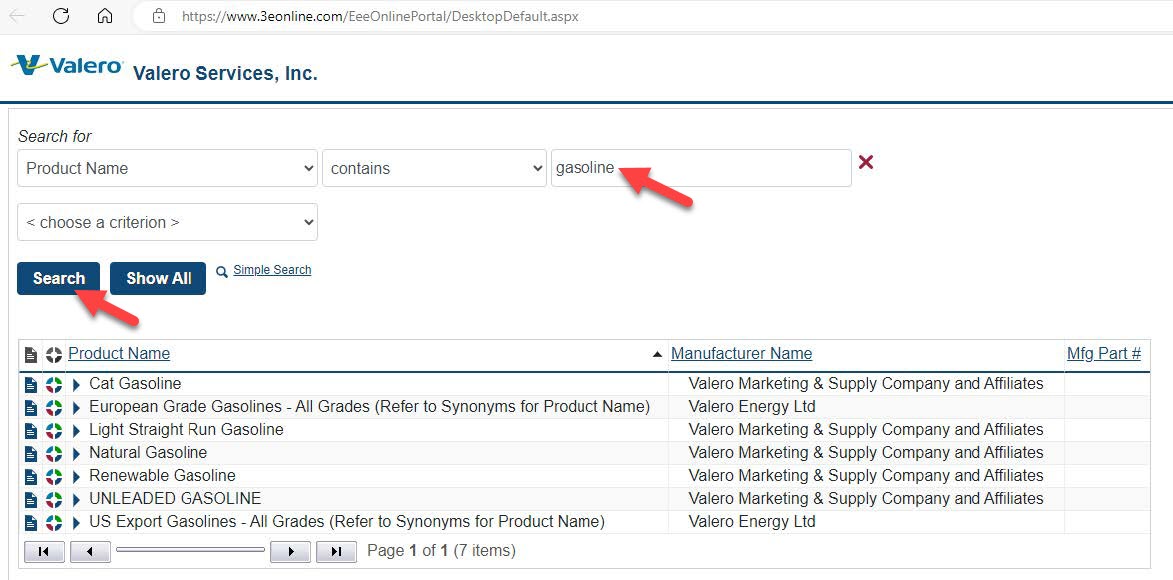Remove the gasoline search criterion with red X
This screenshot has width=1173, height=580.
click(x=866, y=162)
